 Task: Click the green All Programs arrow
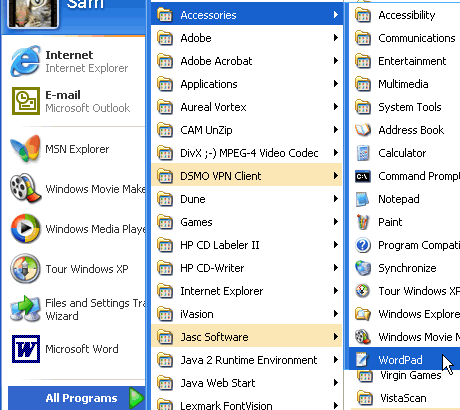[136, 398]
